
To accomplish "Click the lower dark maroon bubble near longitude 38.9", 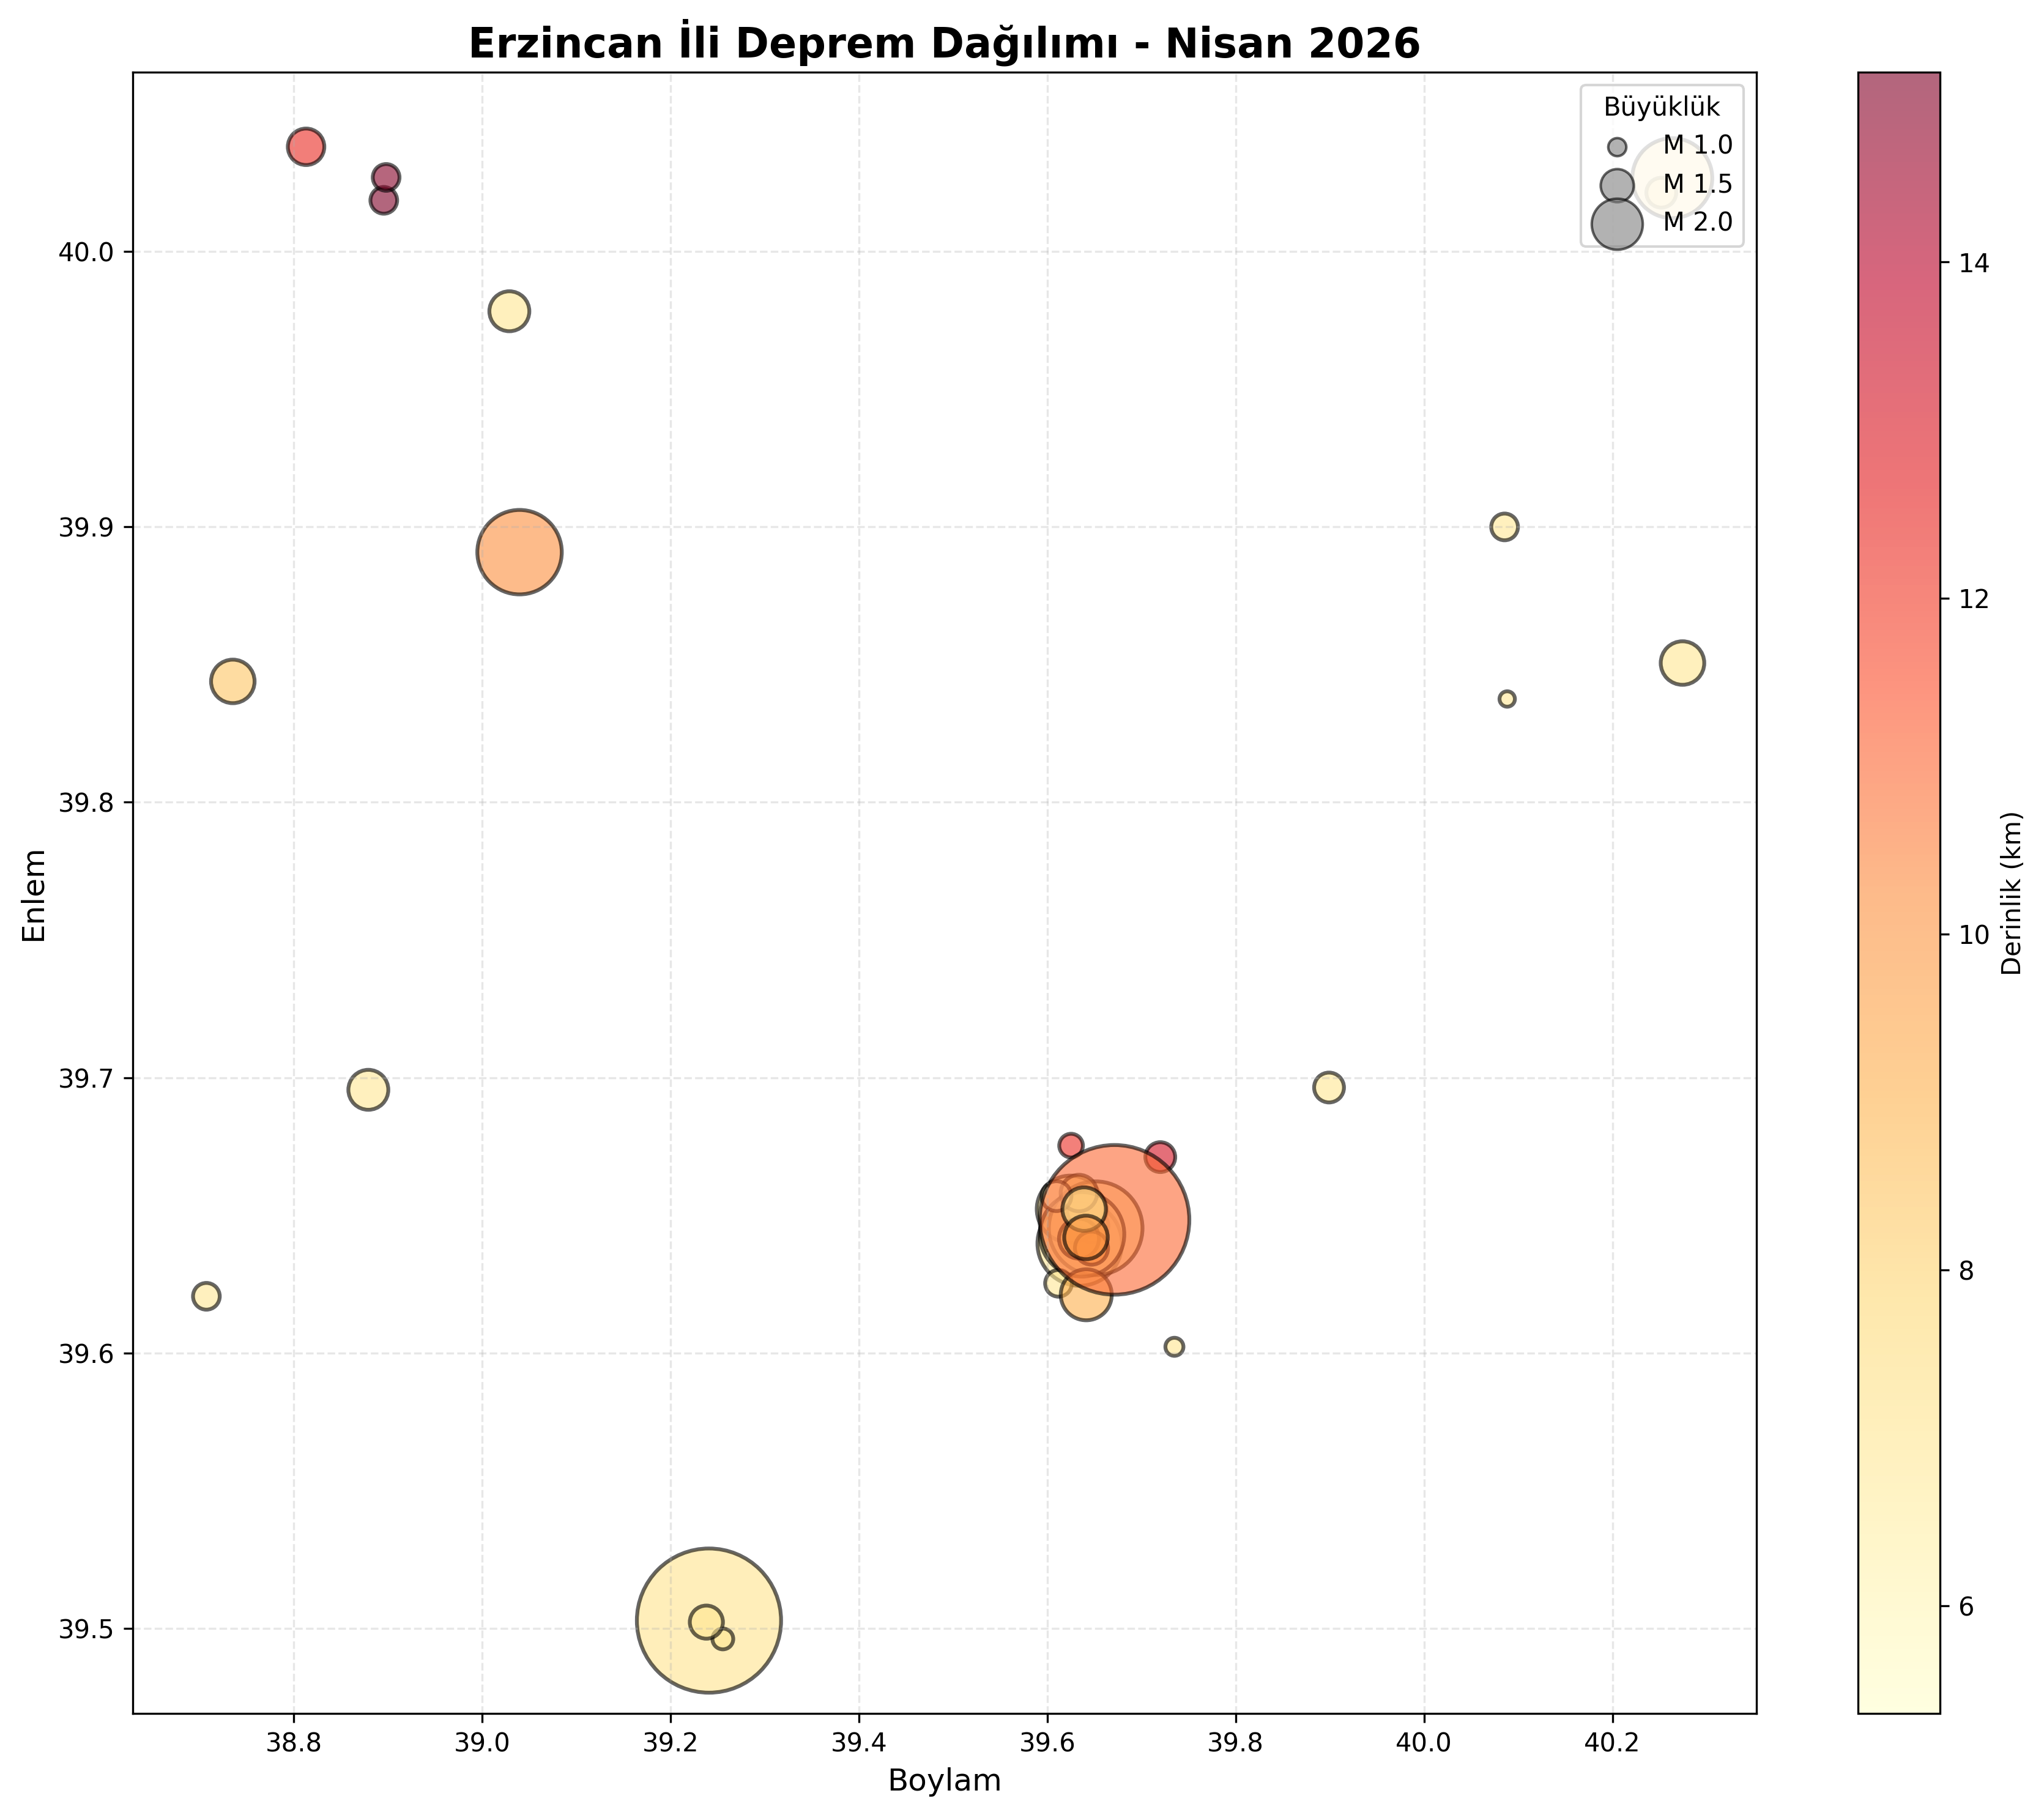I will pyautogui.click(x=383, y=201).
